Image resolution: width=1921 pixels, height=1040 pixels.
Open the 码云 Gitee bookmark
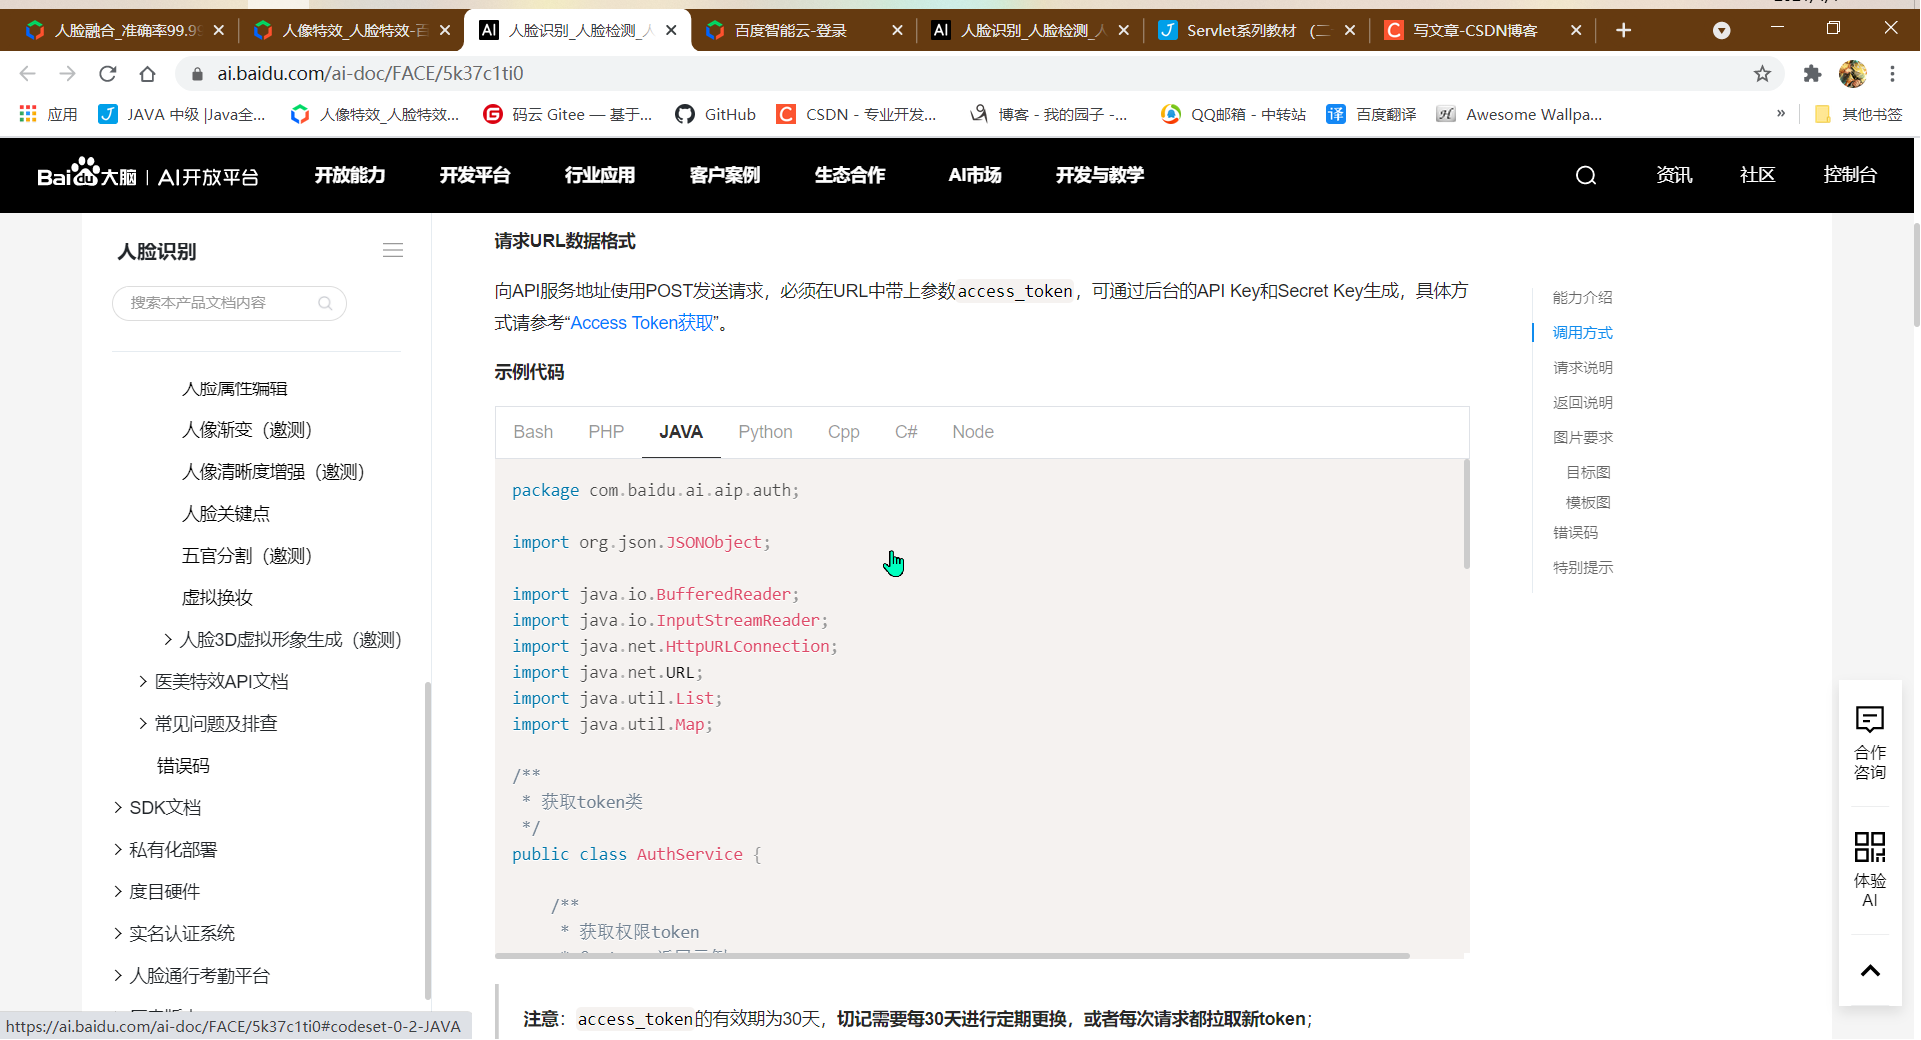click(x=567, y=114)
